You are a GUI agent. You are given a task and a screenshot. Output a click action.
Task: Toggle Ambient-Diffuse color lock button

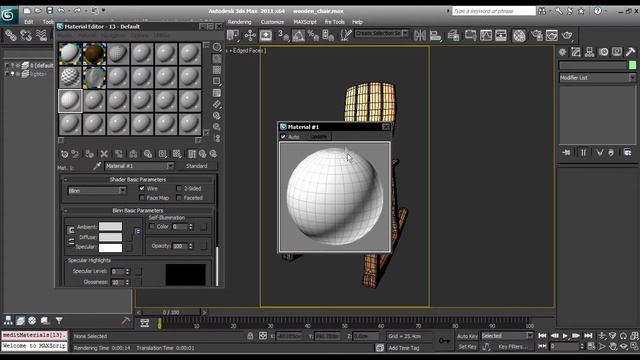(x=71, y=230)
